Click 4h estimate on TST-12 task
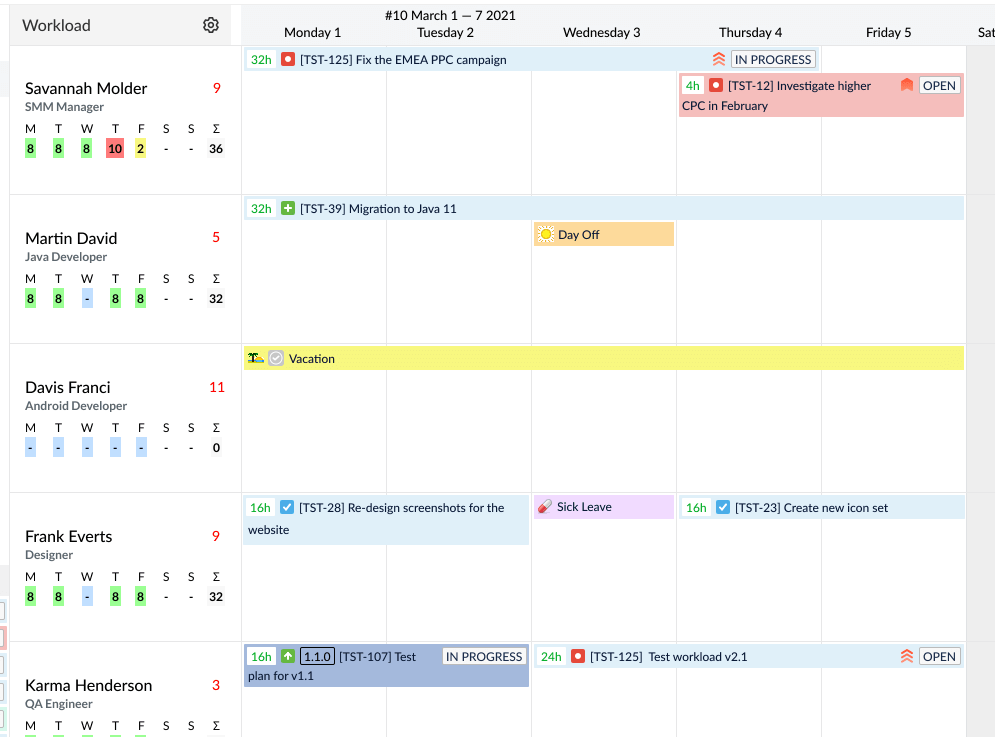Image resolution: width=995 pixels, height=737 pixels. 692,85
